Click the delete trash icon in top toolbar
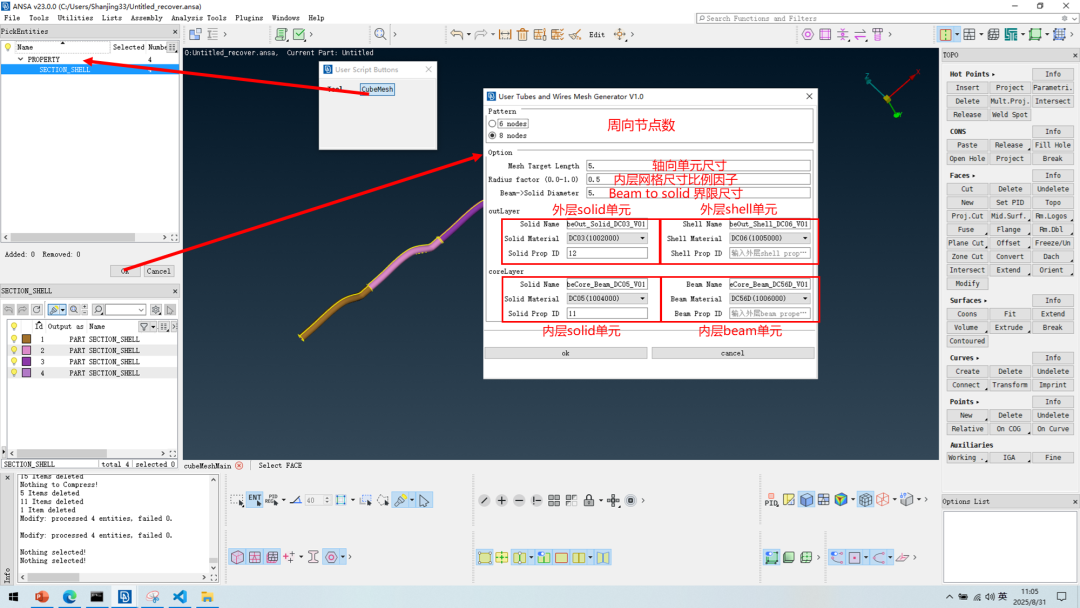The width and height of the screenshot is (1080, 608). point(522,34)
